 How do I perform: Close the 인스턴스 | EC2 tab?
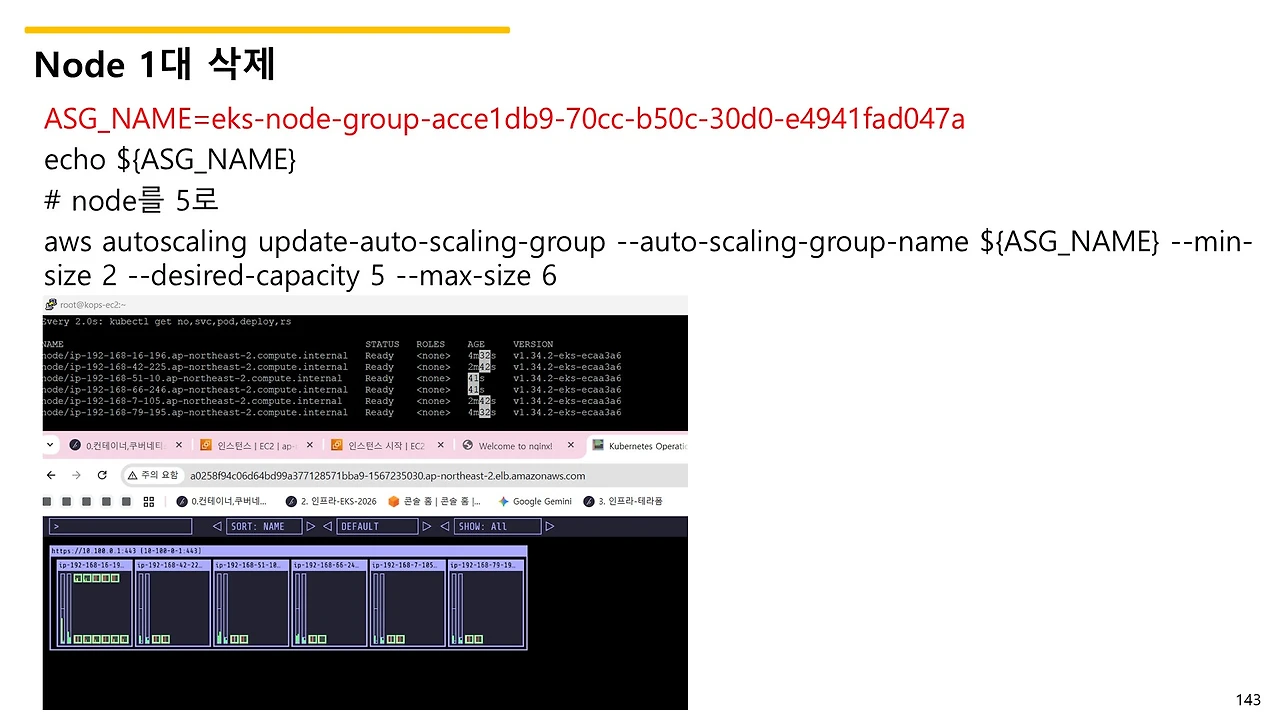tap(310, 445)
